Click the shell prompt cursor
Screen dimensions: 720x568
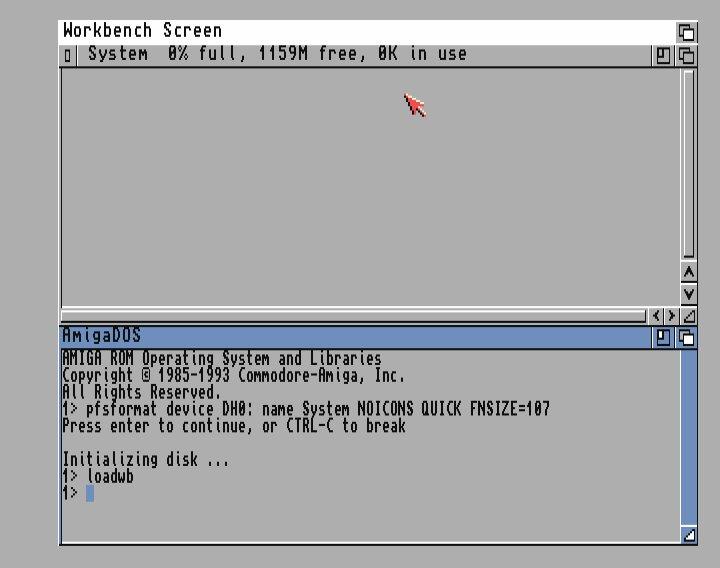pyautogui.click(x=90, y=494)
